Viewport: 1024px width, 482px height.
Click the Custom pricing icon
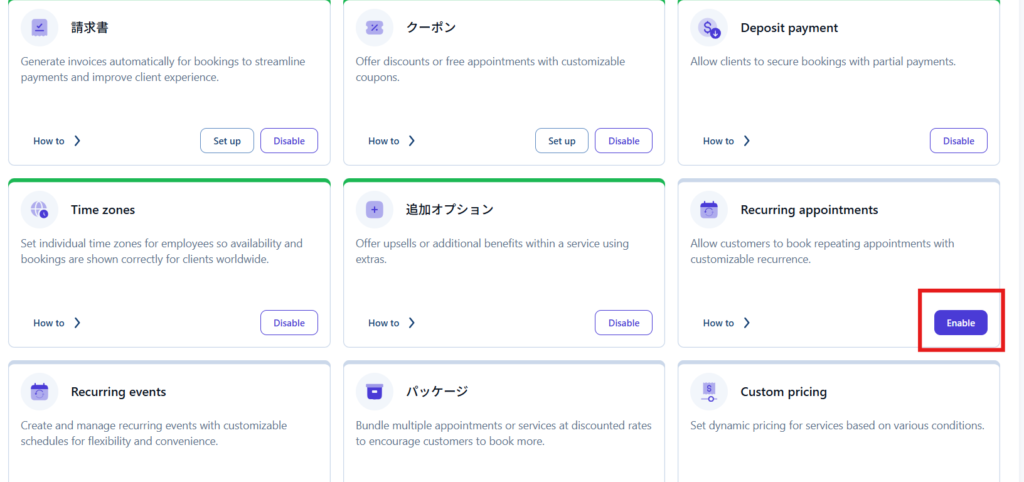click(709, 392)
